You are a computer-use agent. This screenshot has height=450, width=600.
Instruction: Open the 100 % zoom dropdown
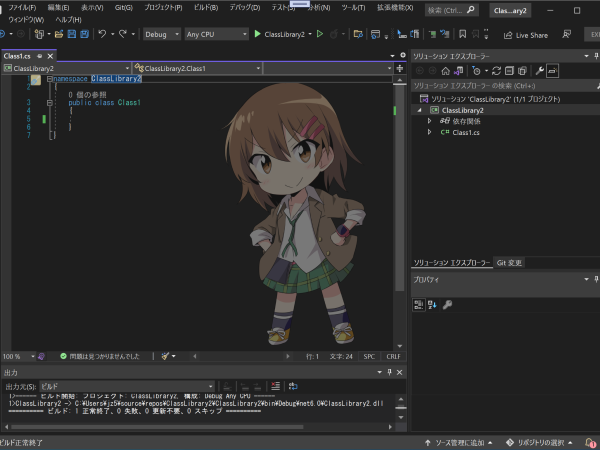(x=19, y=356)
